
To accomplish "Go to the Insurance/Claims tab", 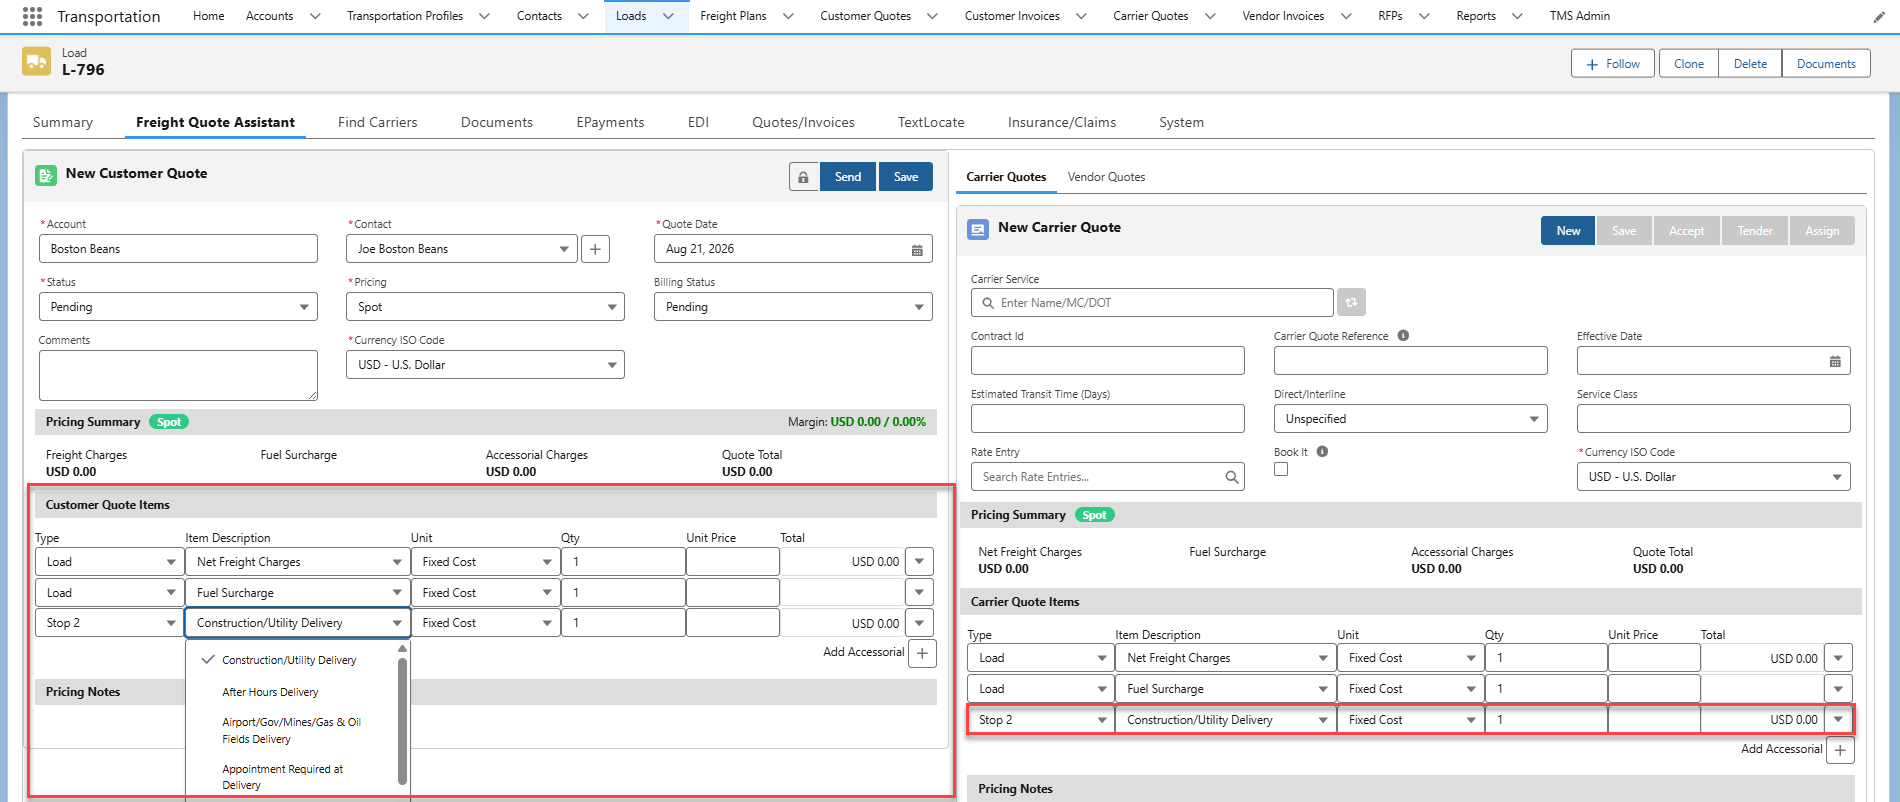I will pos(1062,122).
